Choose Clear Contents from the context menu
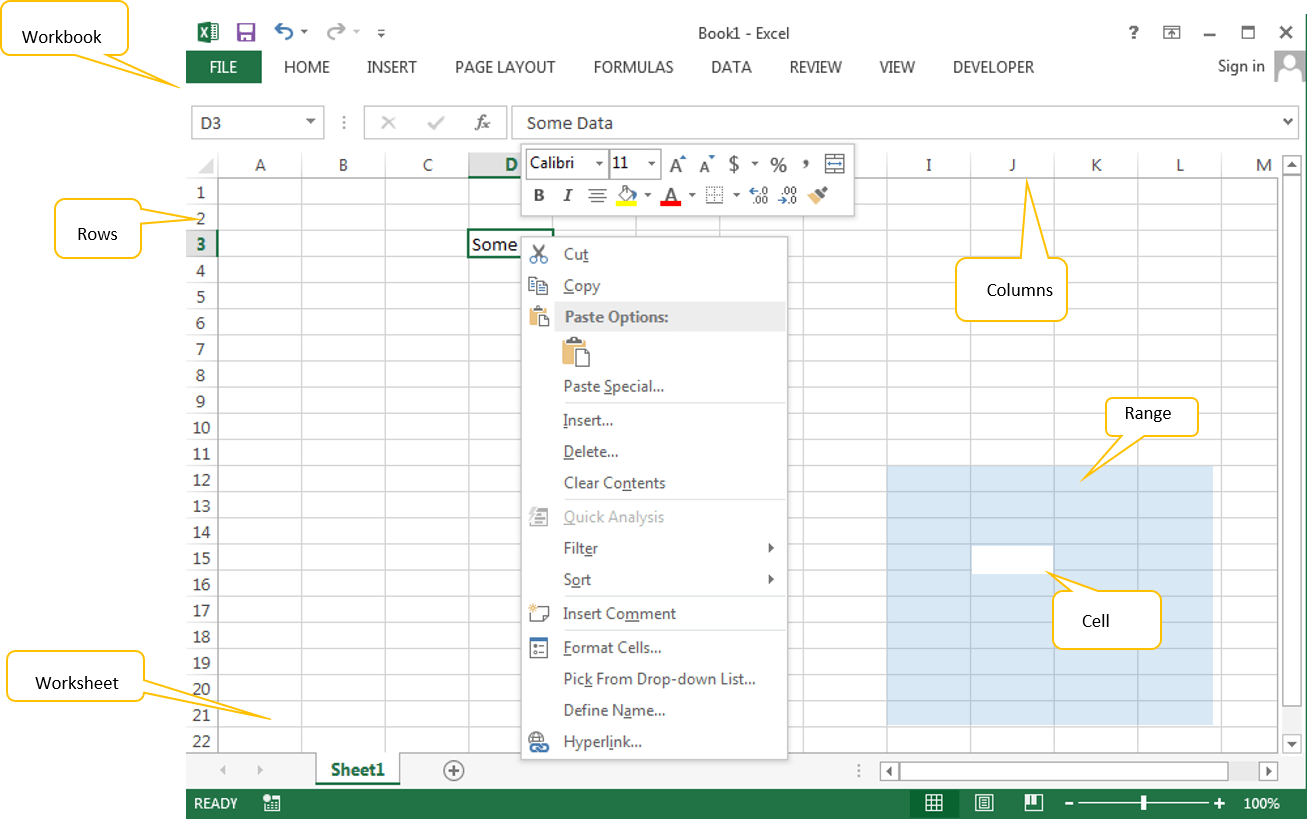This screenshot has width=1307, height=819. tap(613, 483)
